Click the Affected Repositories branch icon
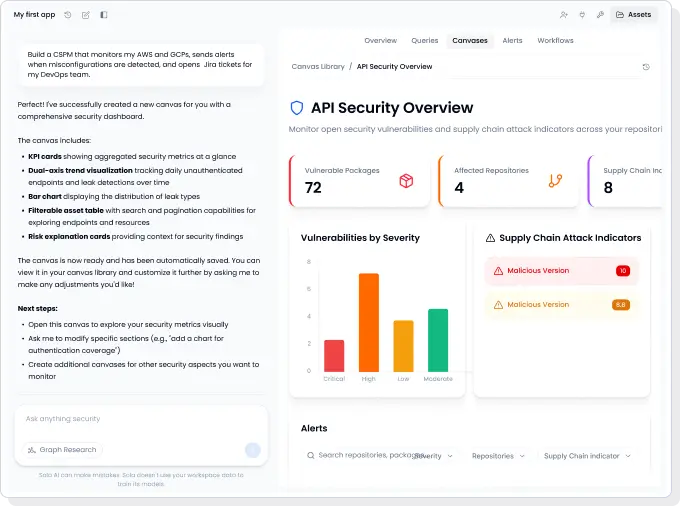Viewport: 680px width, 506px height. click(555, 180)
